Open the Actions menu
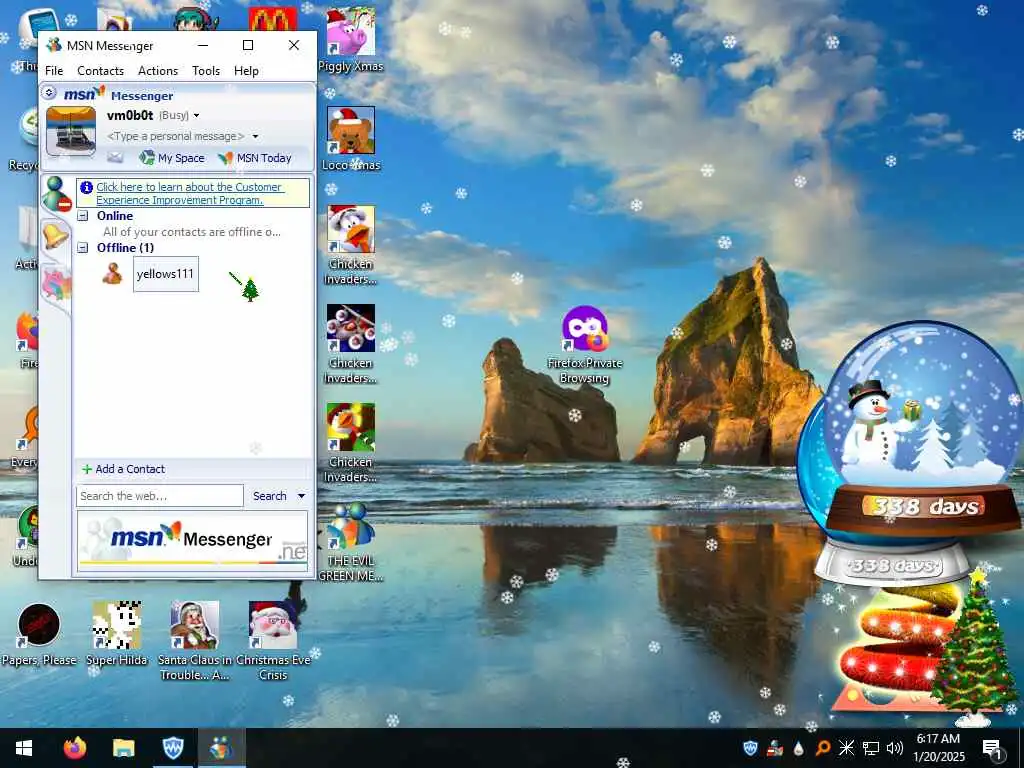Viewport: 1024px width, 768px height. click(x=157, y=71)
